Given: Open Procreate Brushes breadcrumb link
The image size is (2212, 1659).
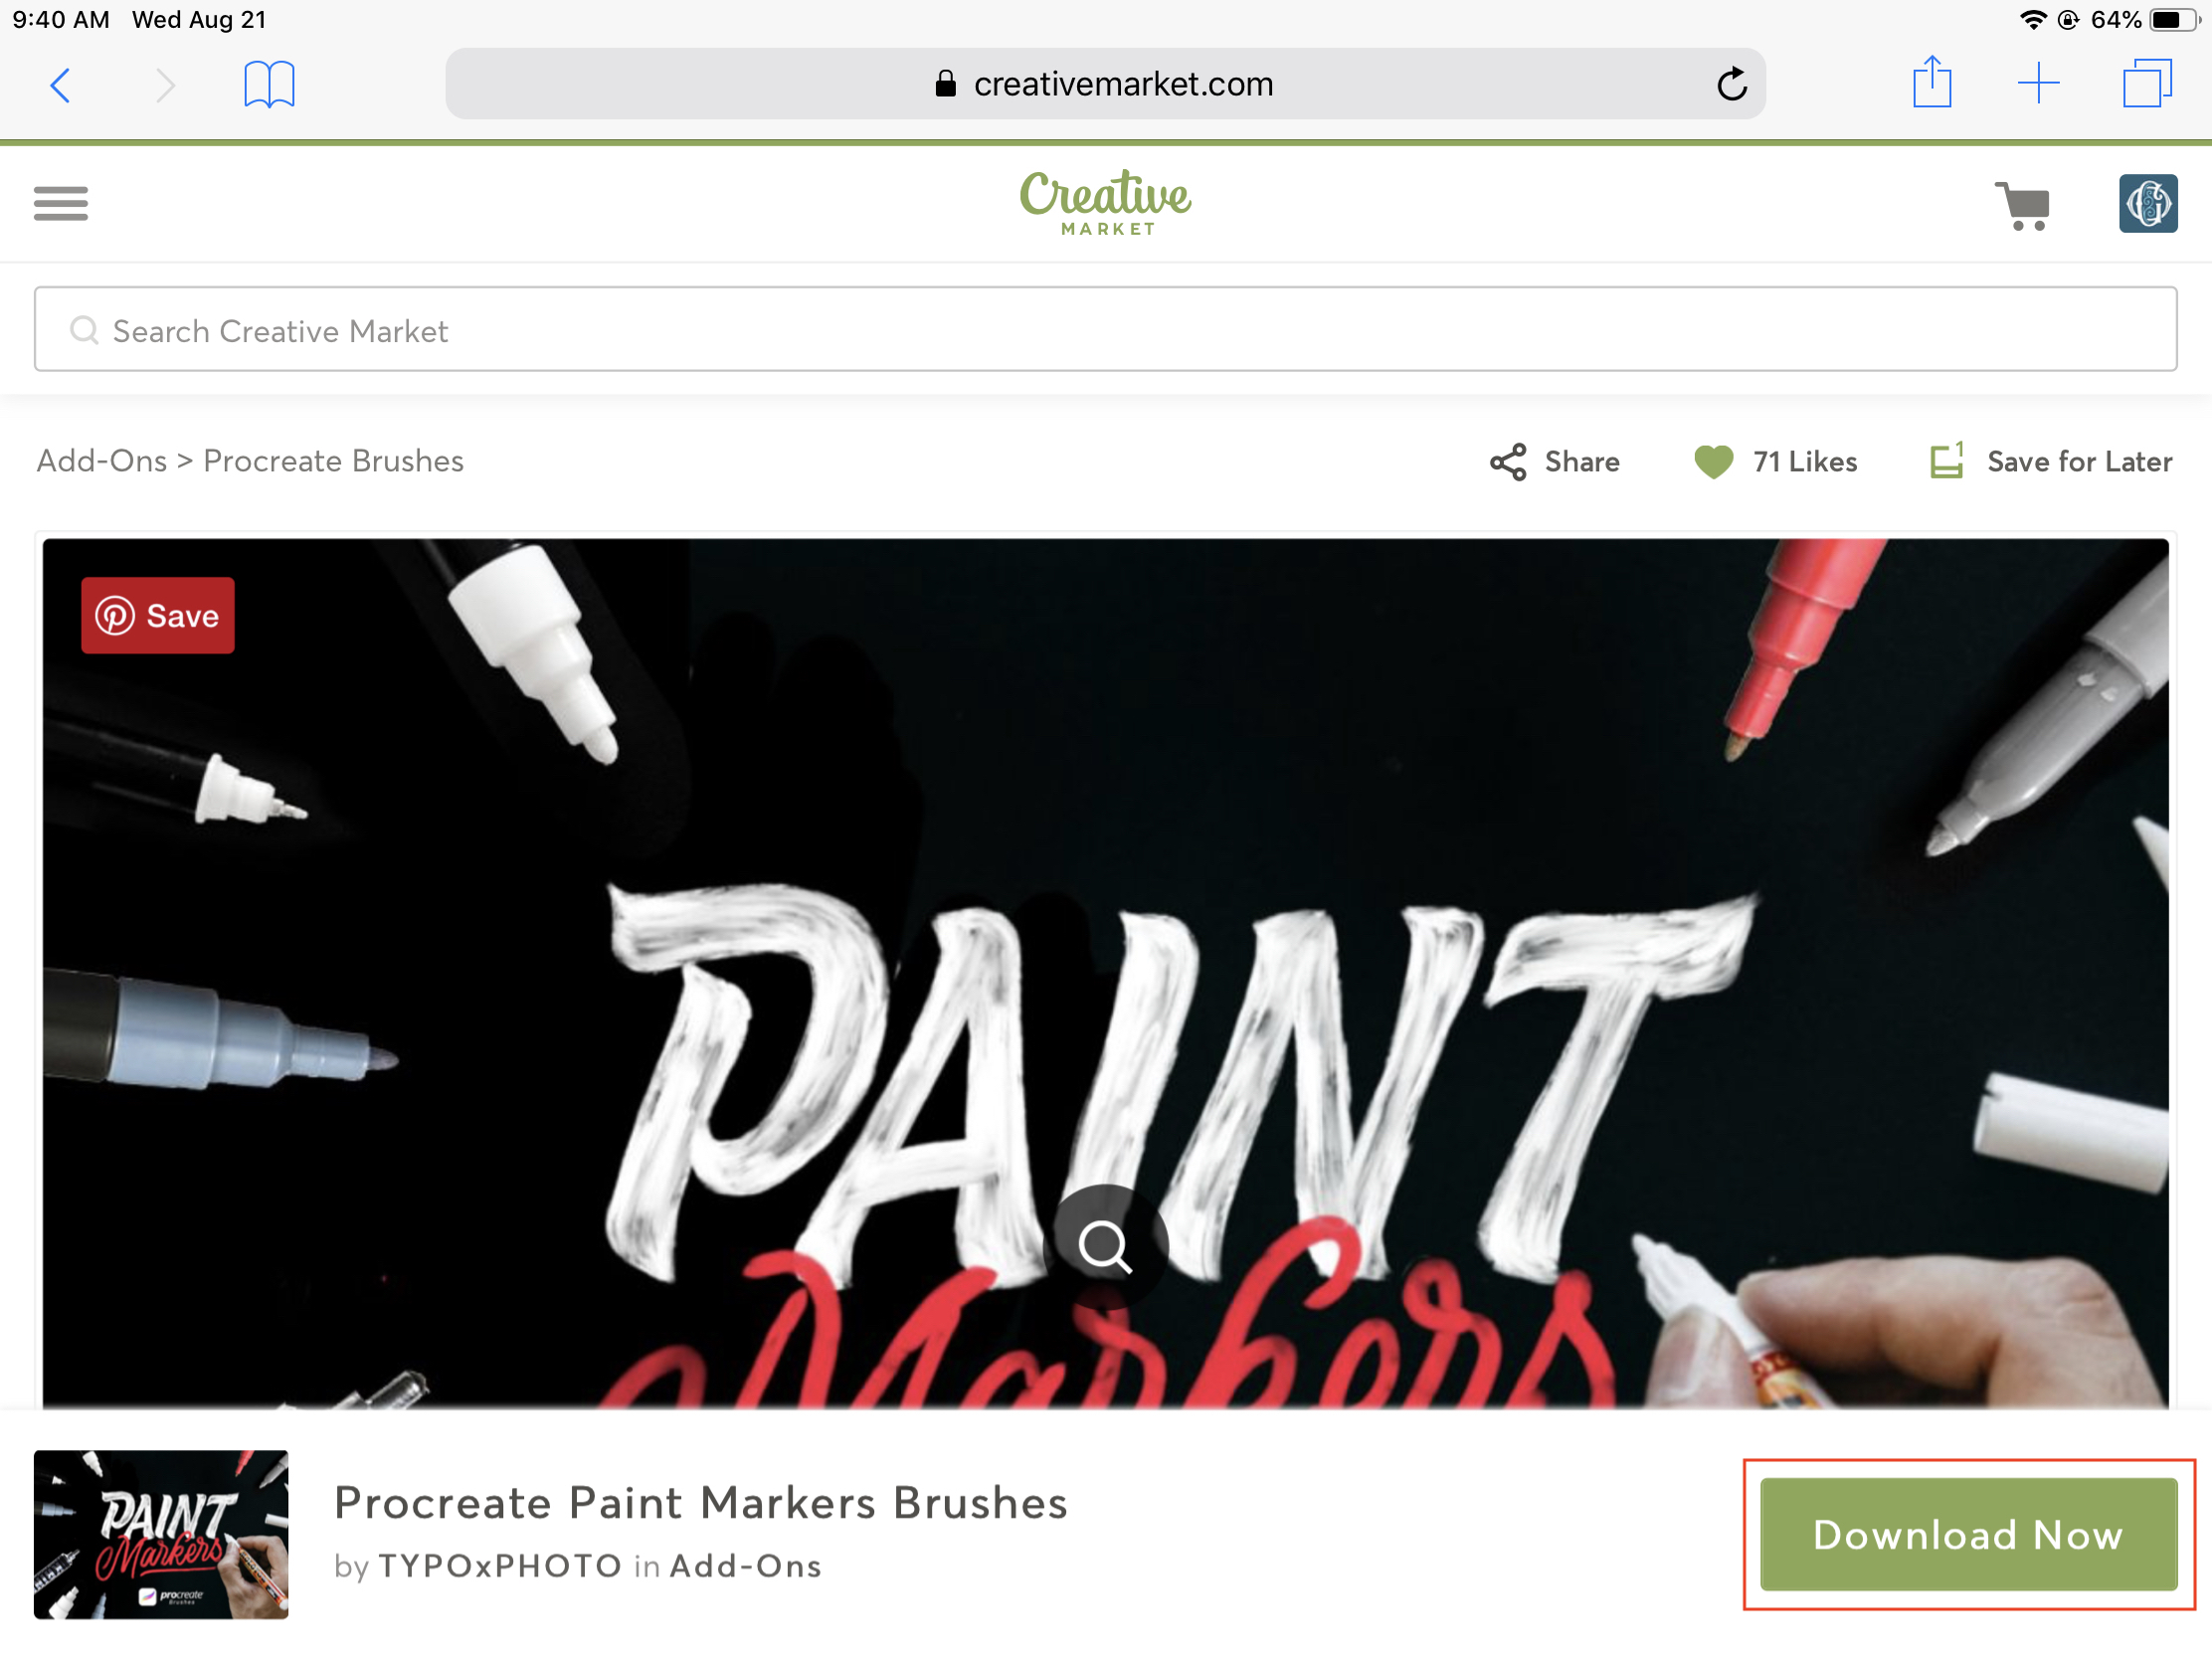Looking at the screenshot, I should pos(334,461).
